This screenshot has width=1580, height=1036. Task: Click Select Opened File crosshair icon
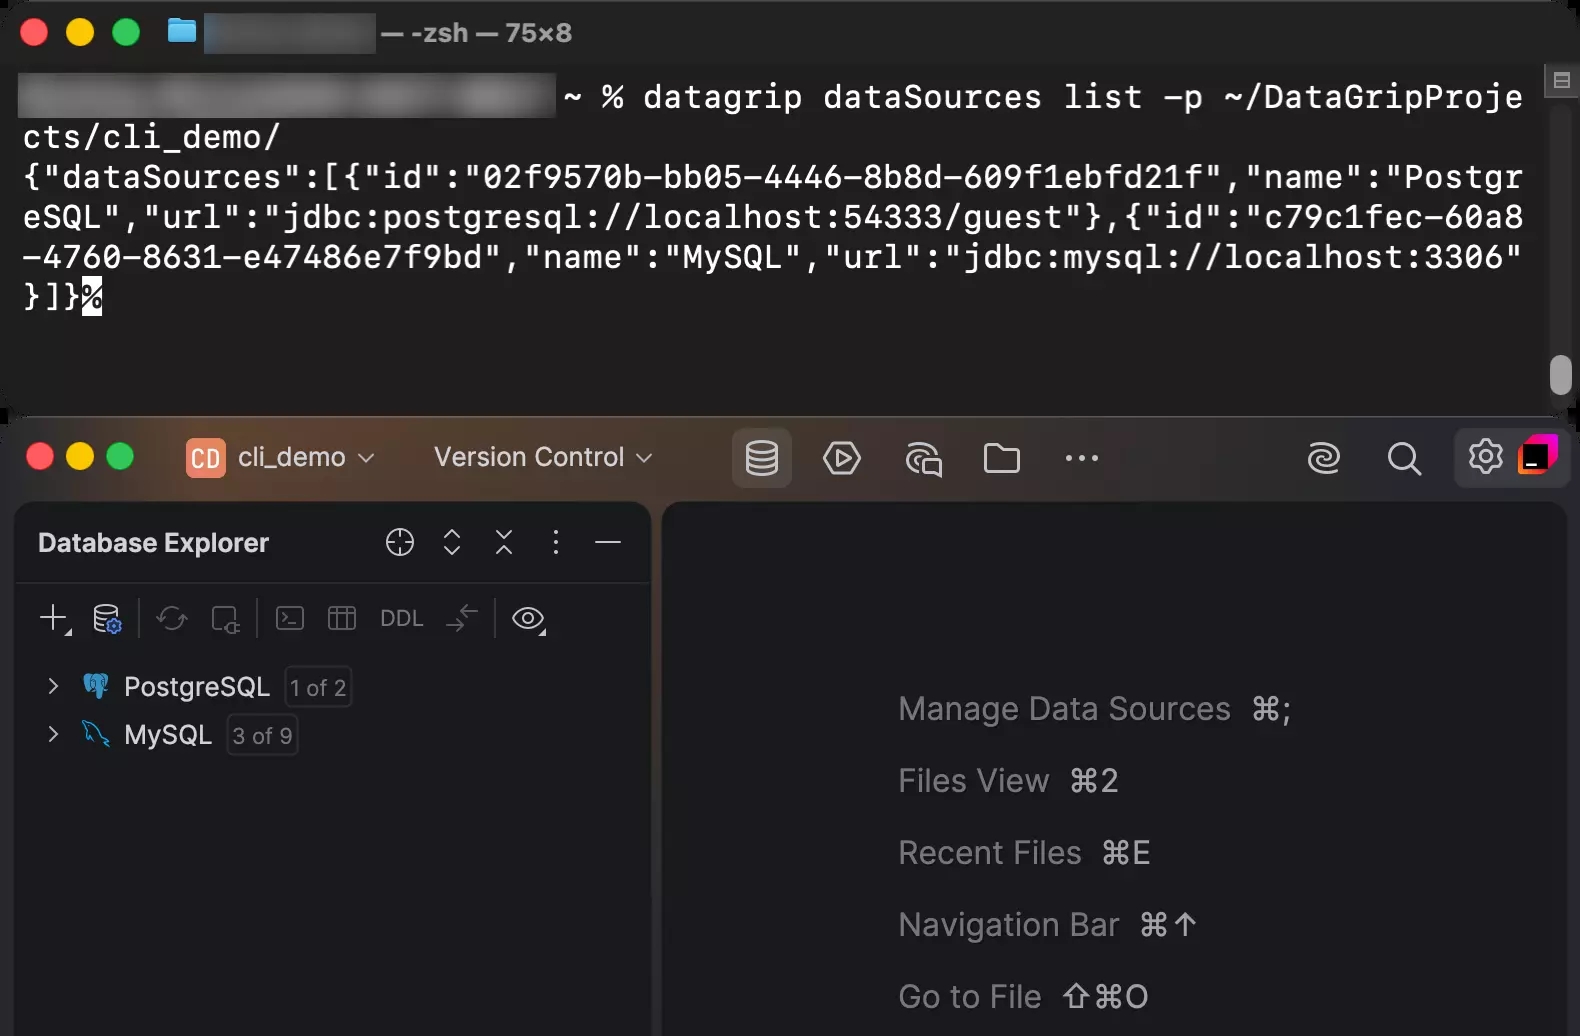[x=400, y=542]
